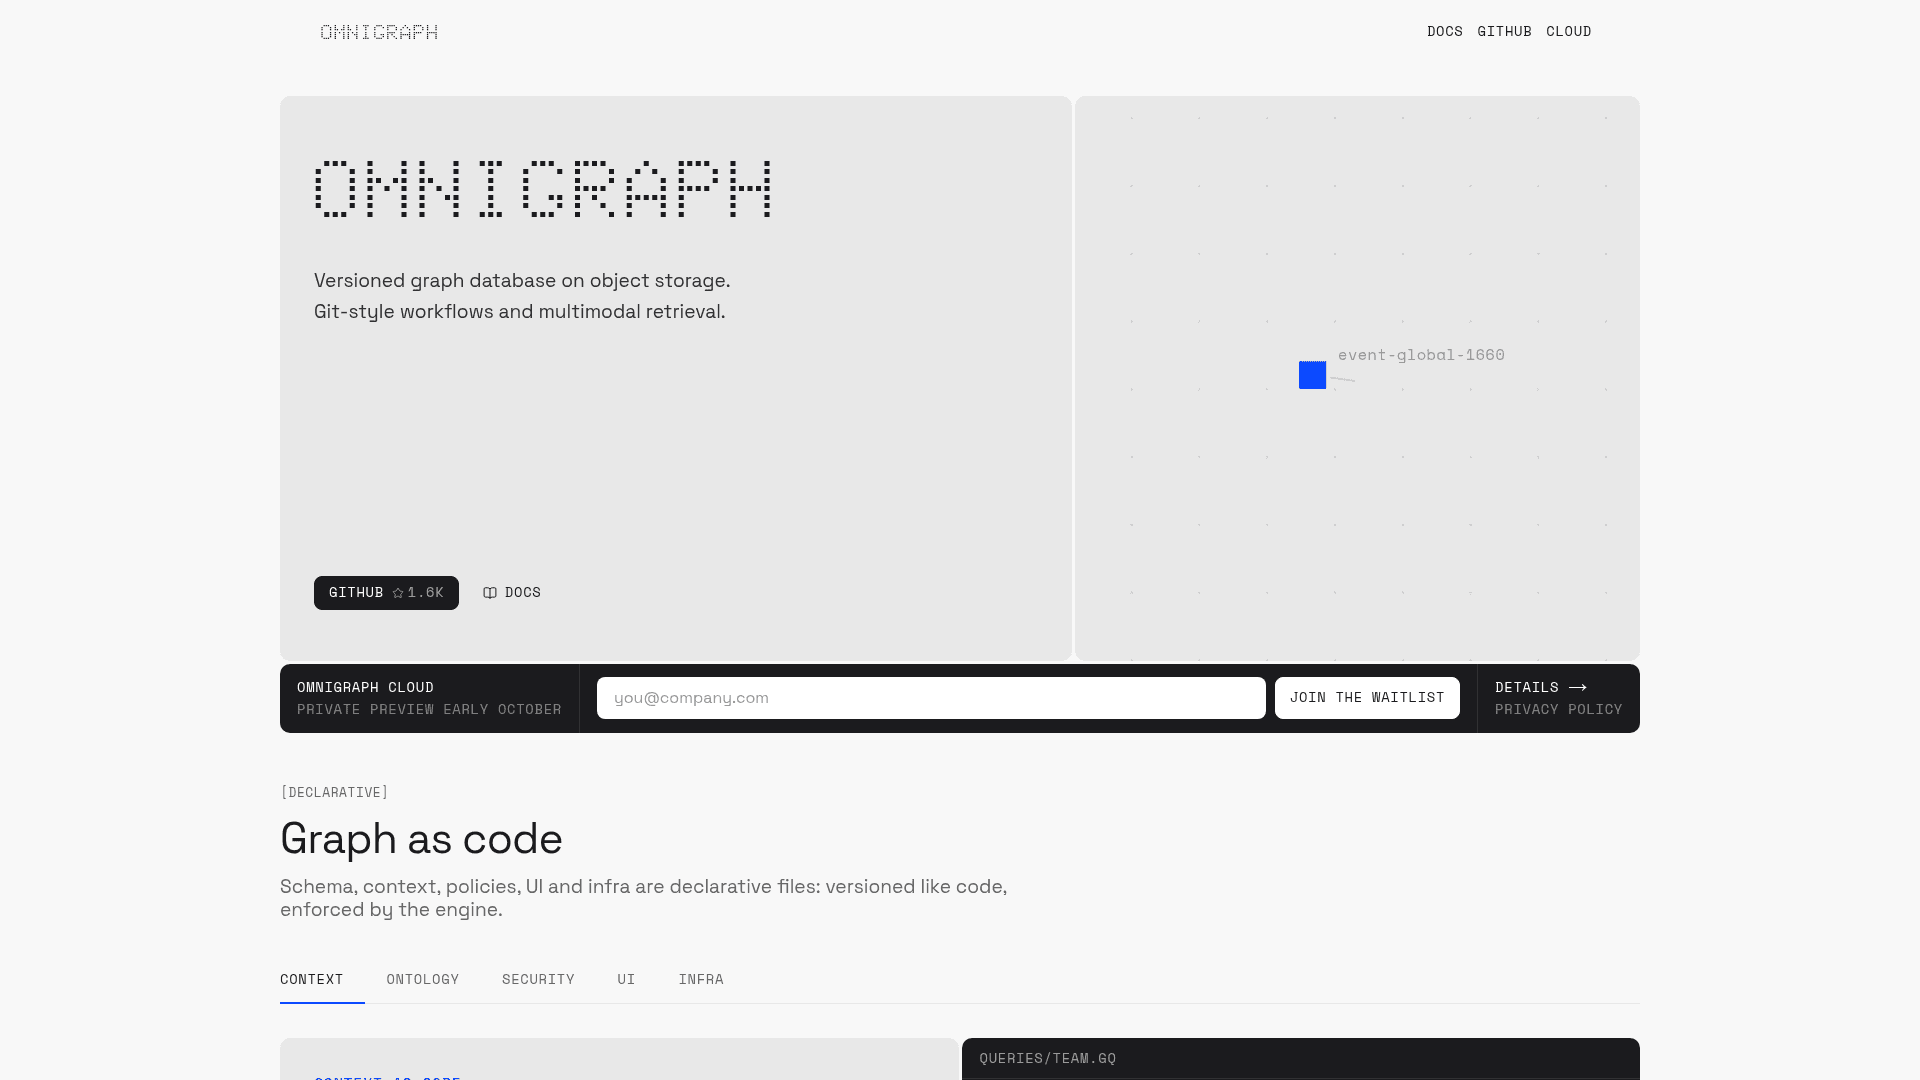Select the CONTEXT tab
This screenshot has width=1920, height=1080.
[312, 980]
